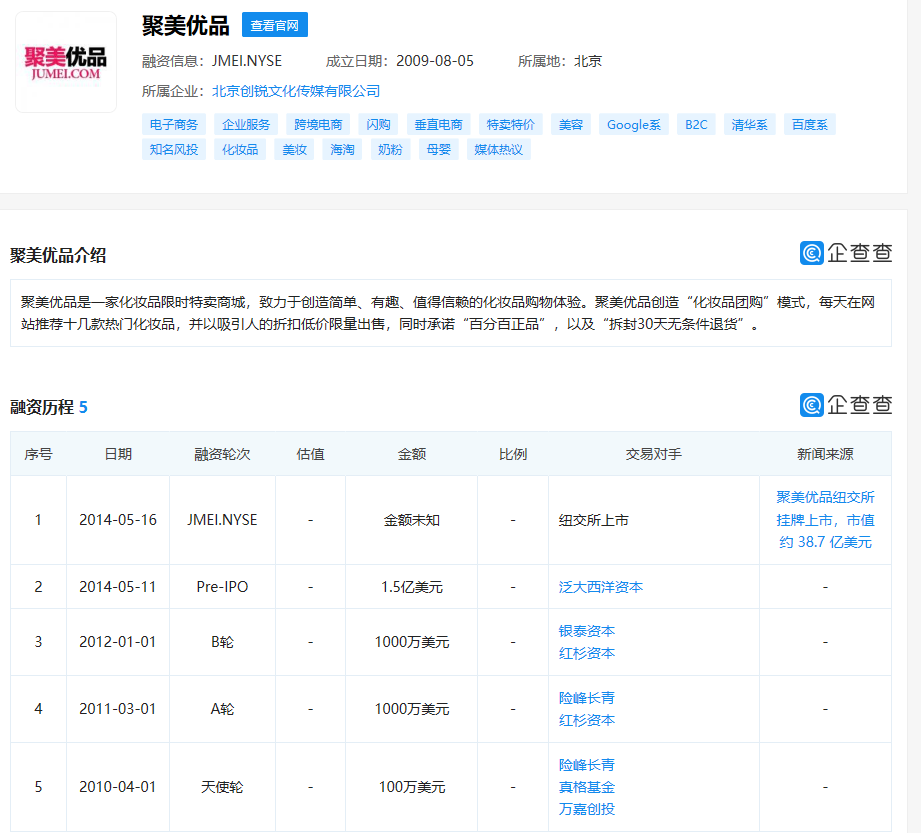This screenshot has width=921, height=833.
Task: Open the 百度系 tag
Action: click(x=809, y=125)
